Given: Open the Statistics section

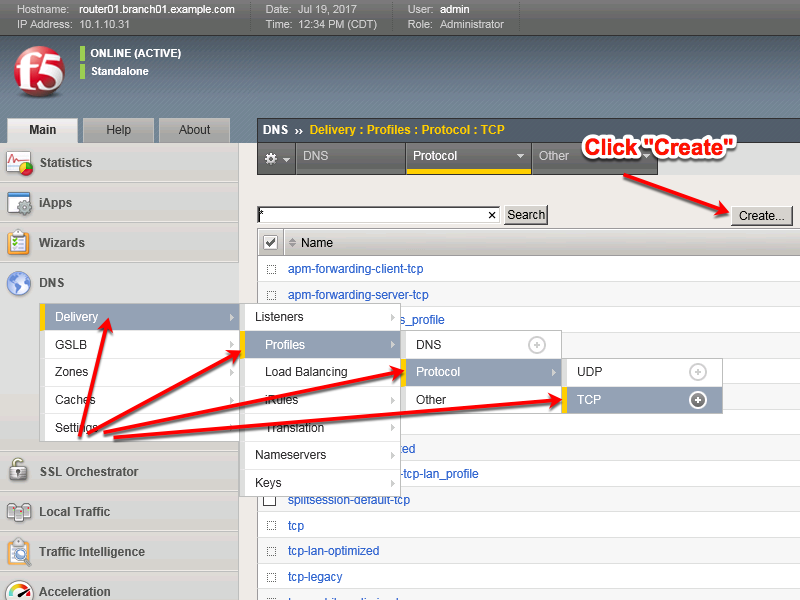Looking at the screenshot, I should [119, 163].
